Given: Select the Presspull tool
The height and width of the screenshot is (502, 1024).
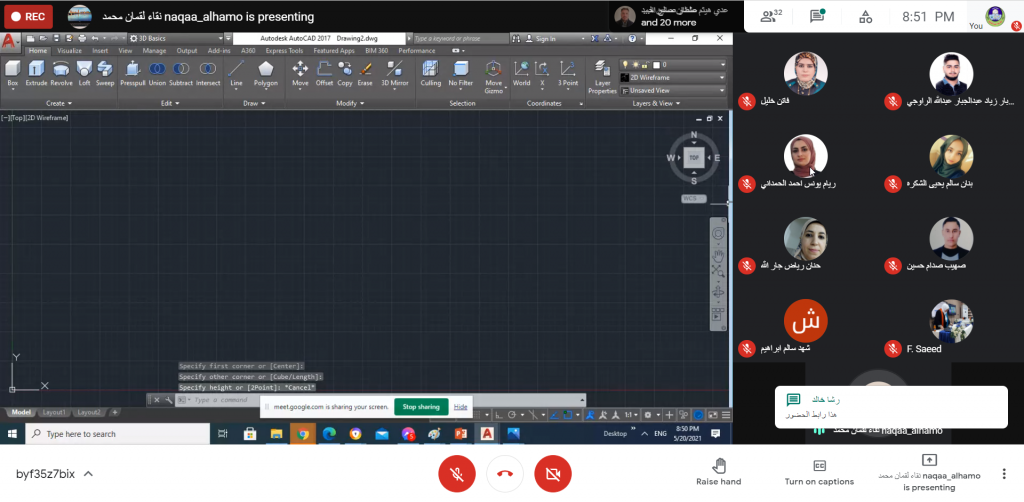Looking at the screenshot, I should click(132, 70).
